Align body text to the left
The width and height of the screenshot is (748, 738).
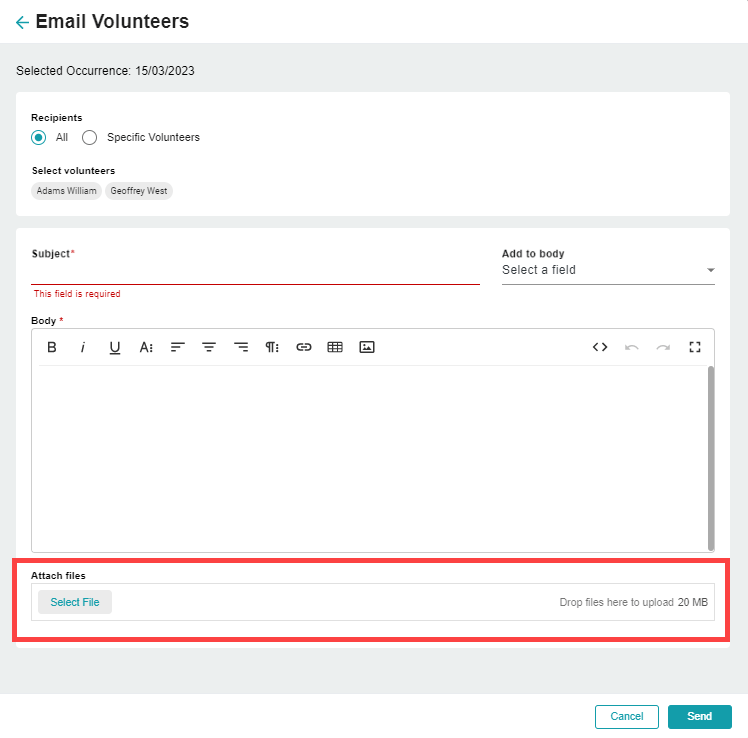(x=177, y=347)
